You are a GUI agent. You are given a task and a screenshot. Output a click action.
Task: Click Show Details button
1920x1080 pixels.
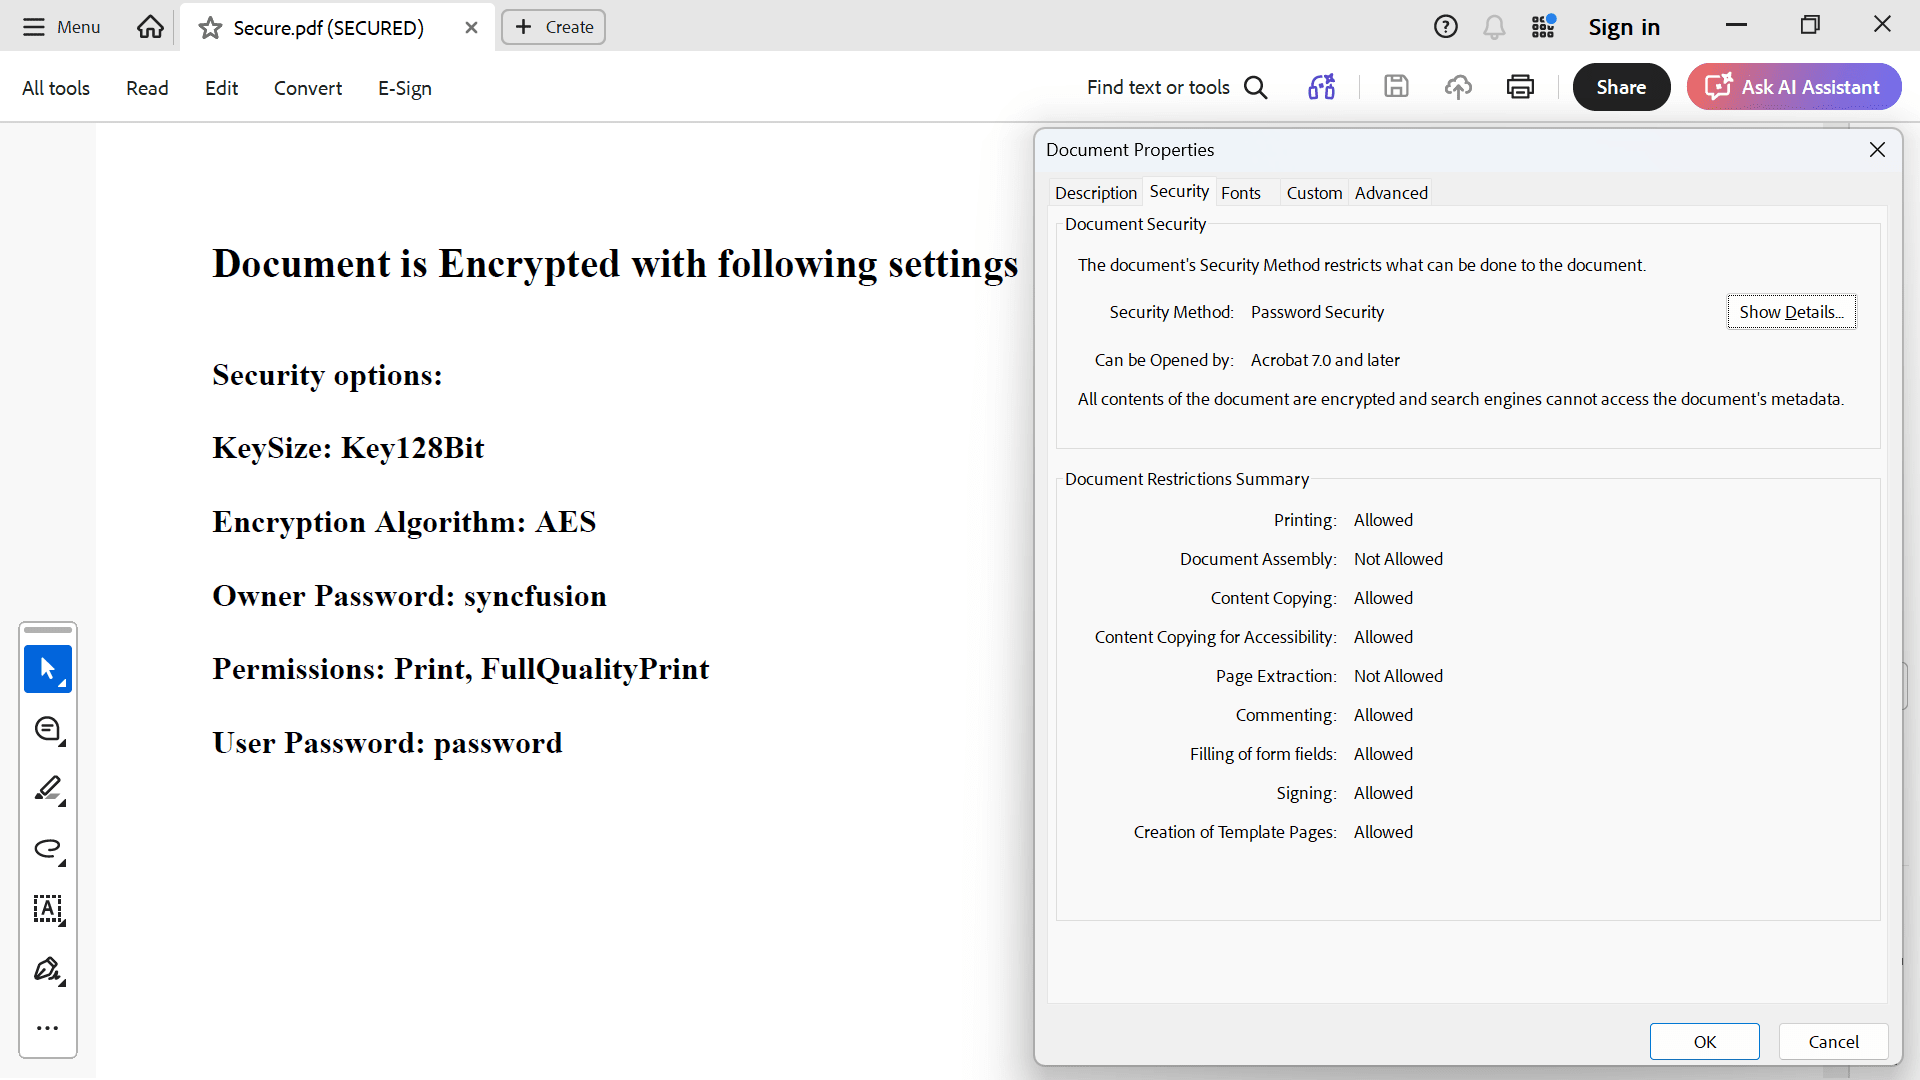coord(1791,312)
